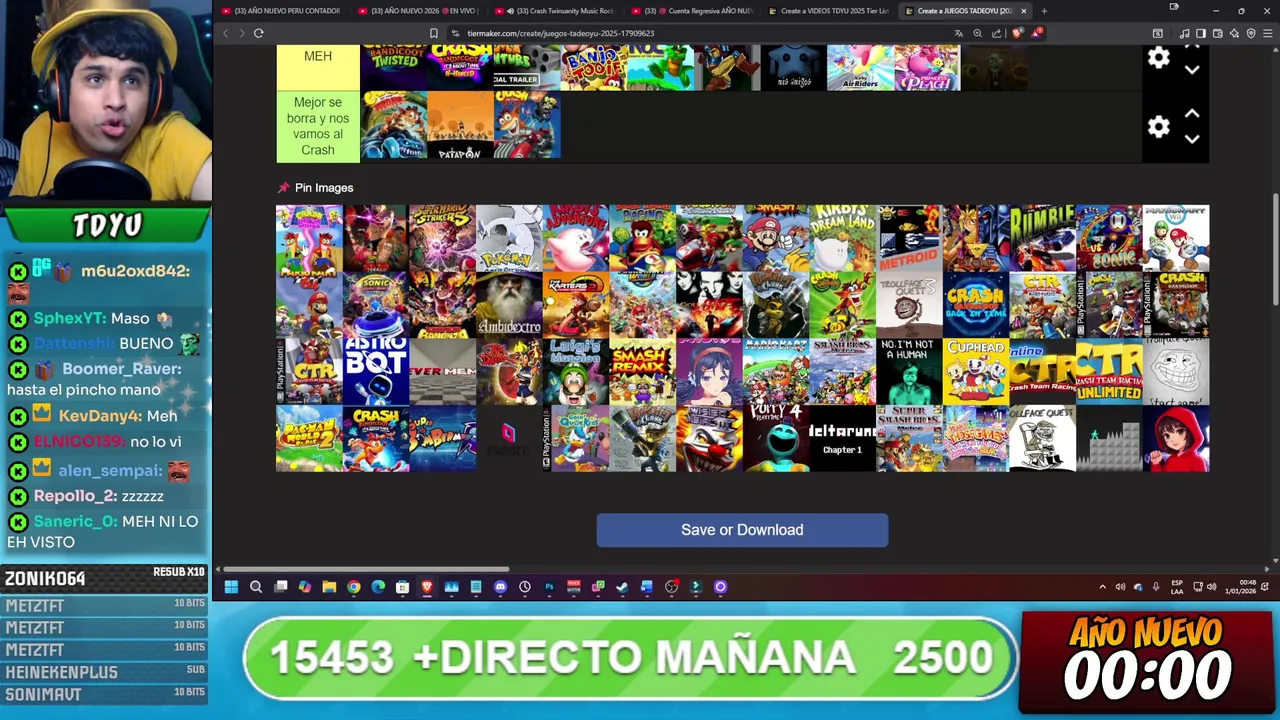Click the 'Mejor se borra' tier label

[x=318, y=126]
